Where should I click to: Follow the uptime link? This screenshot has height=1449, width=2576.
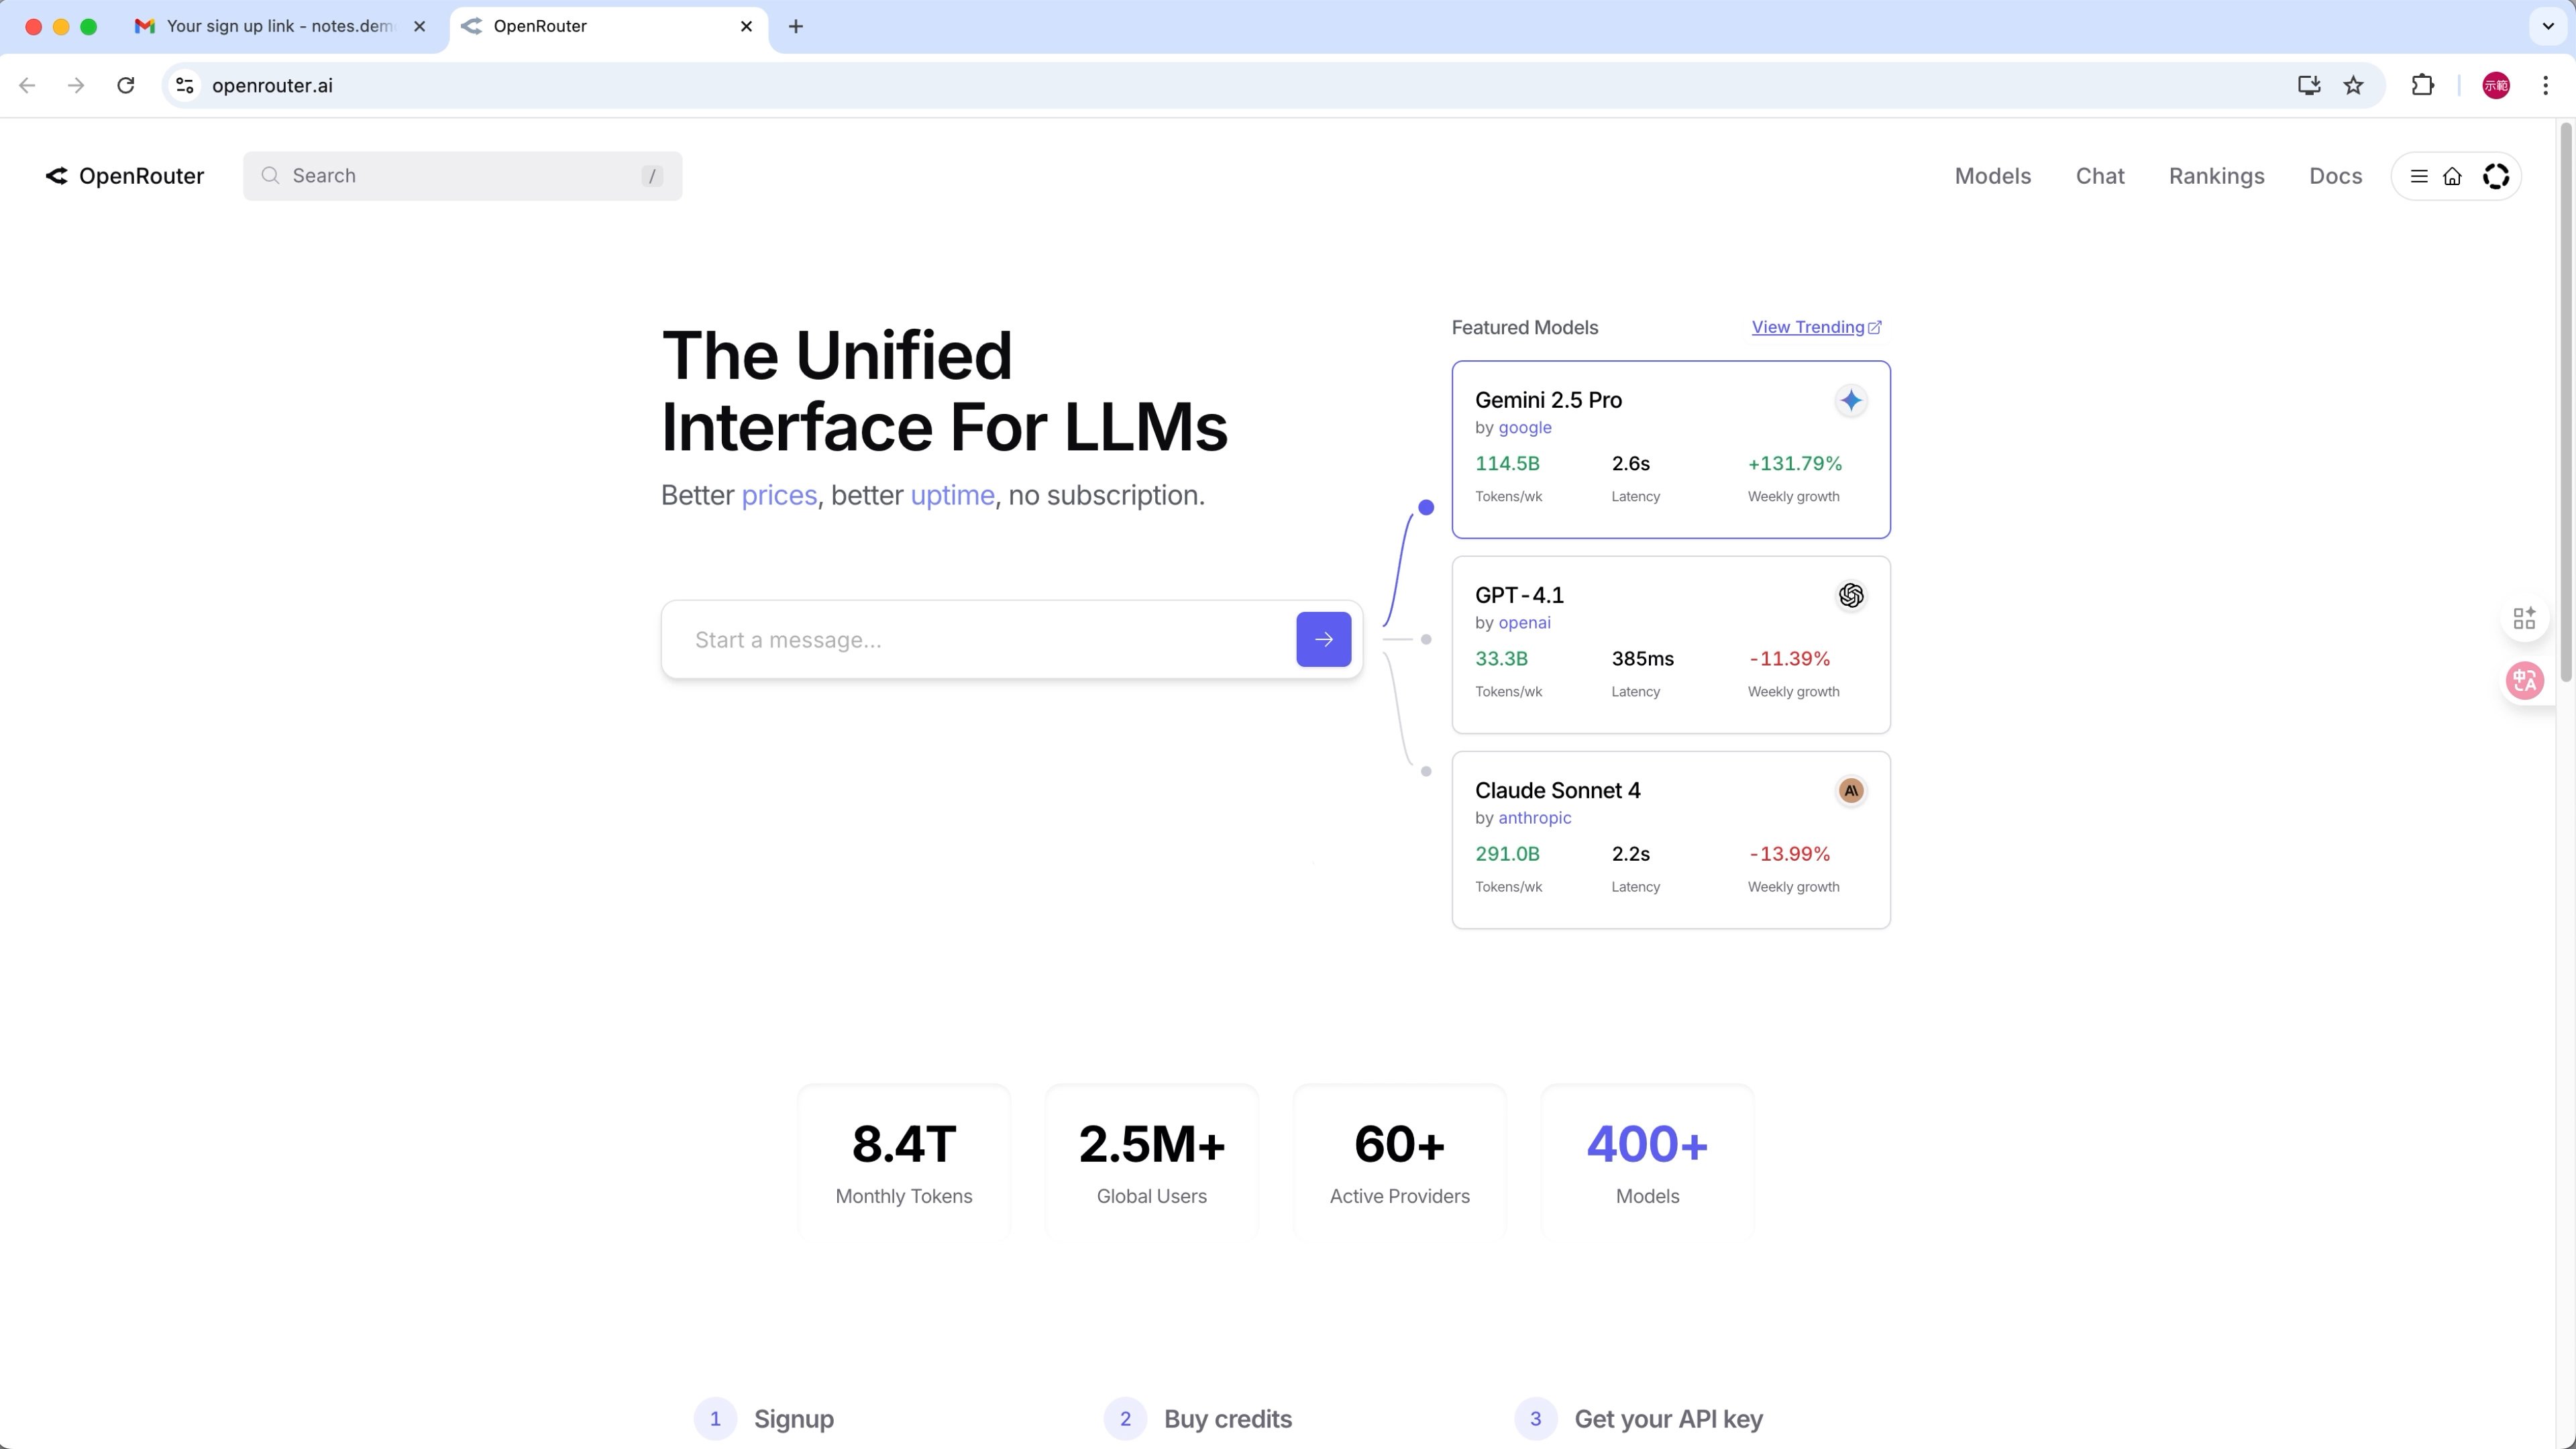click(952, 495)
